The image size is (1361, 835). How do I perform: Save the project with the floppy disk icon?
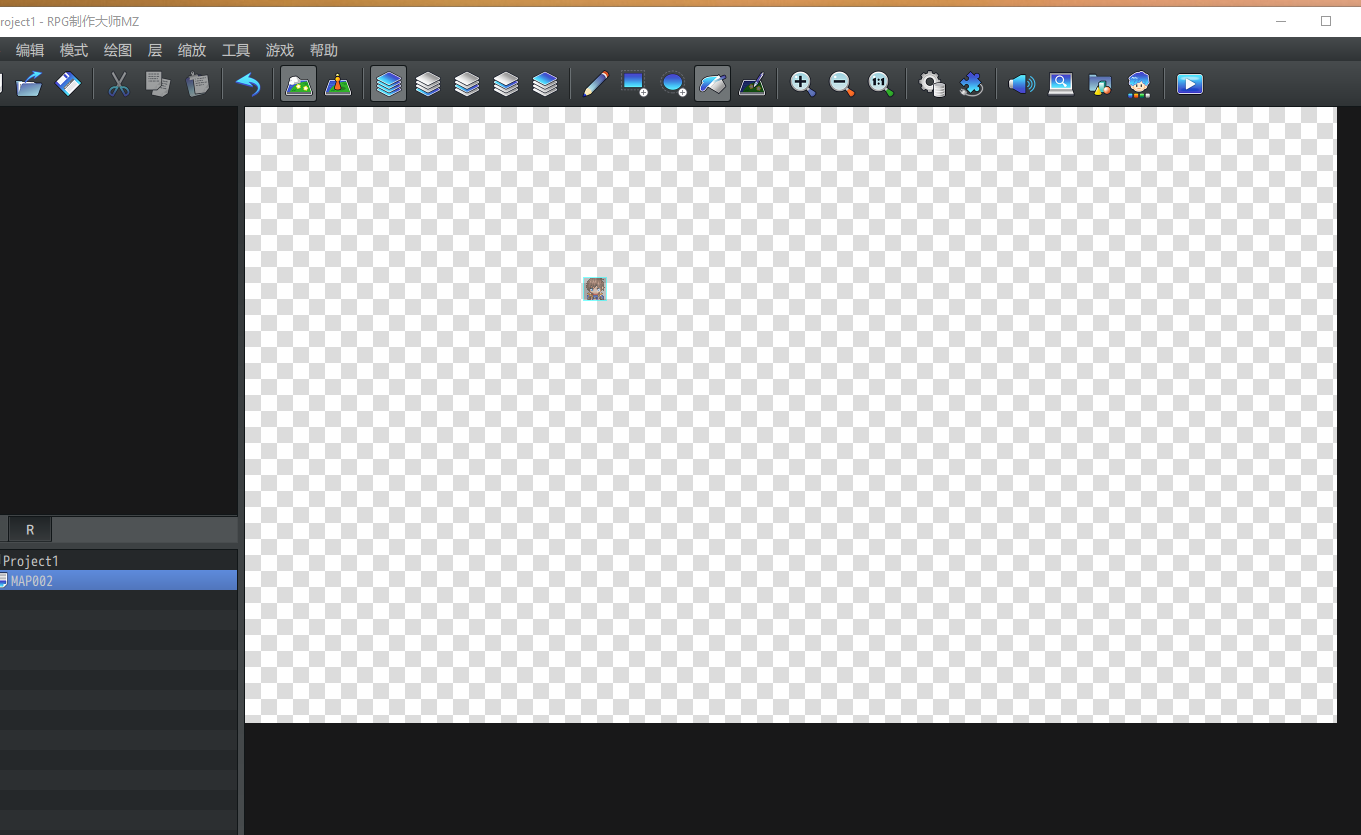coord(68,84)
